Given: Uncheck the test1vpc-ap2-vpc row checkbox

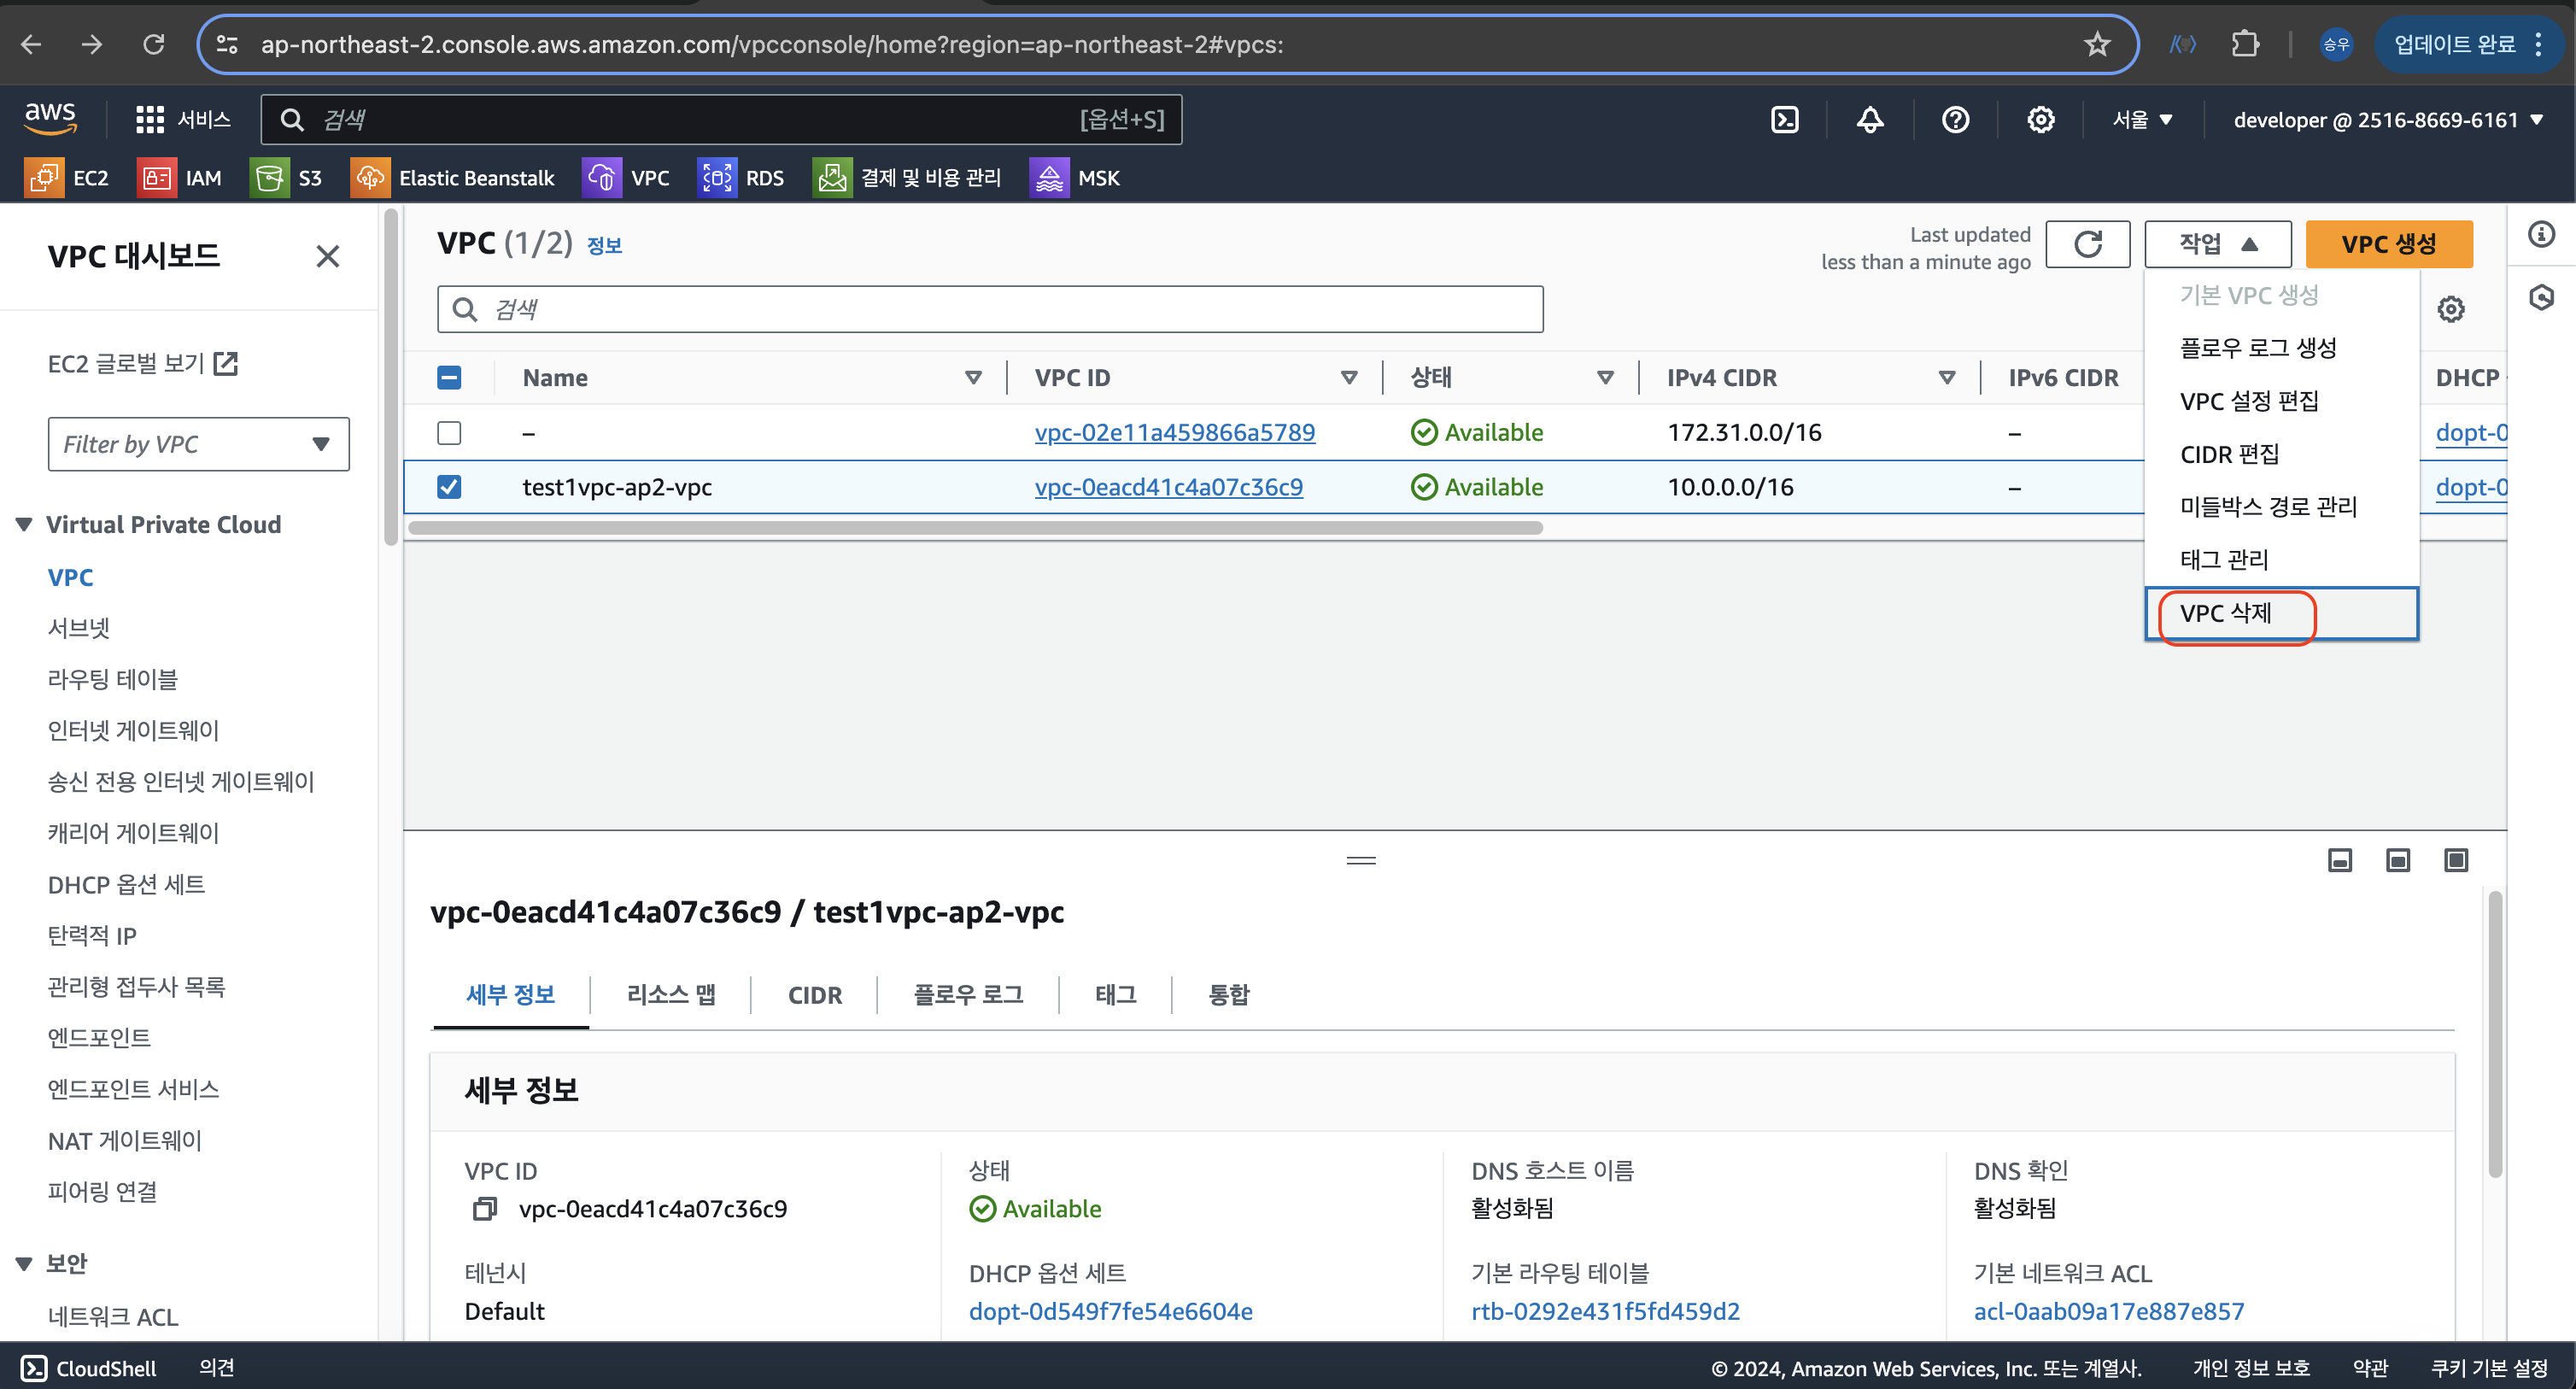Looking at the screenshot, I should (449, 487).
